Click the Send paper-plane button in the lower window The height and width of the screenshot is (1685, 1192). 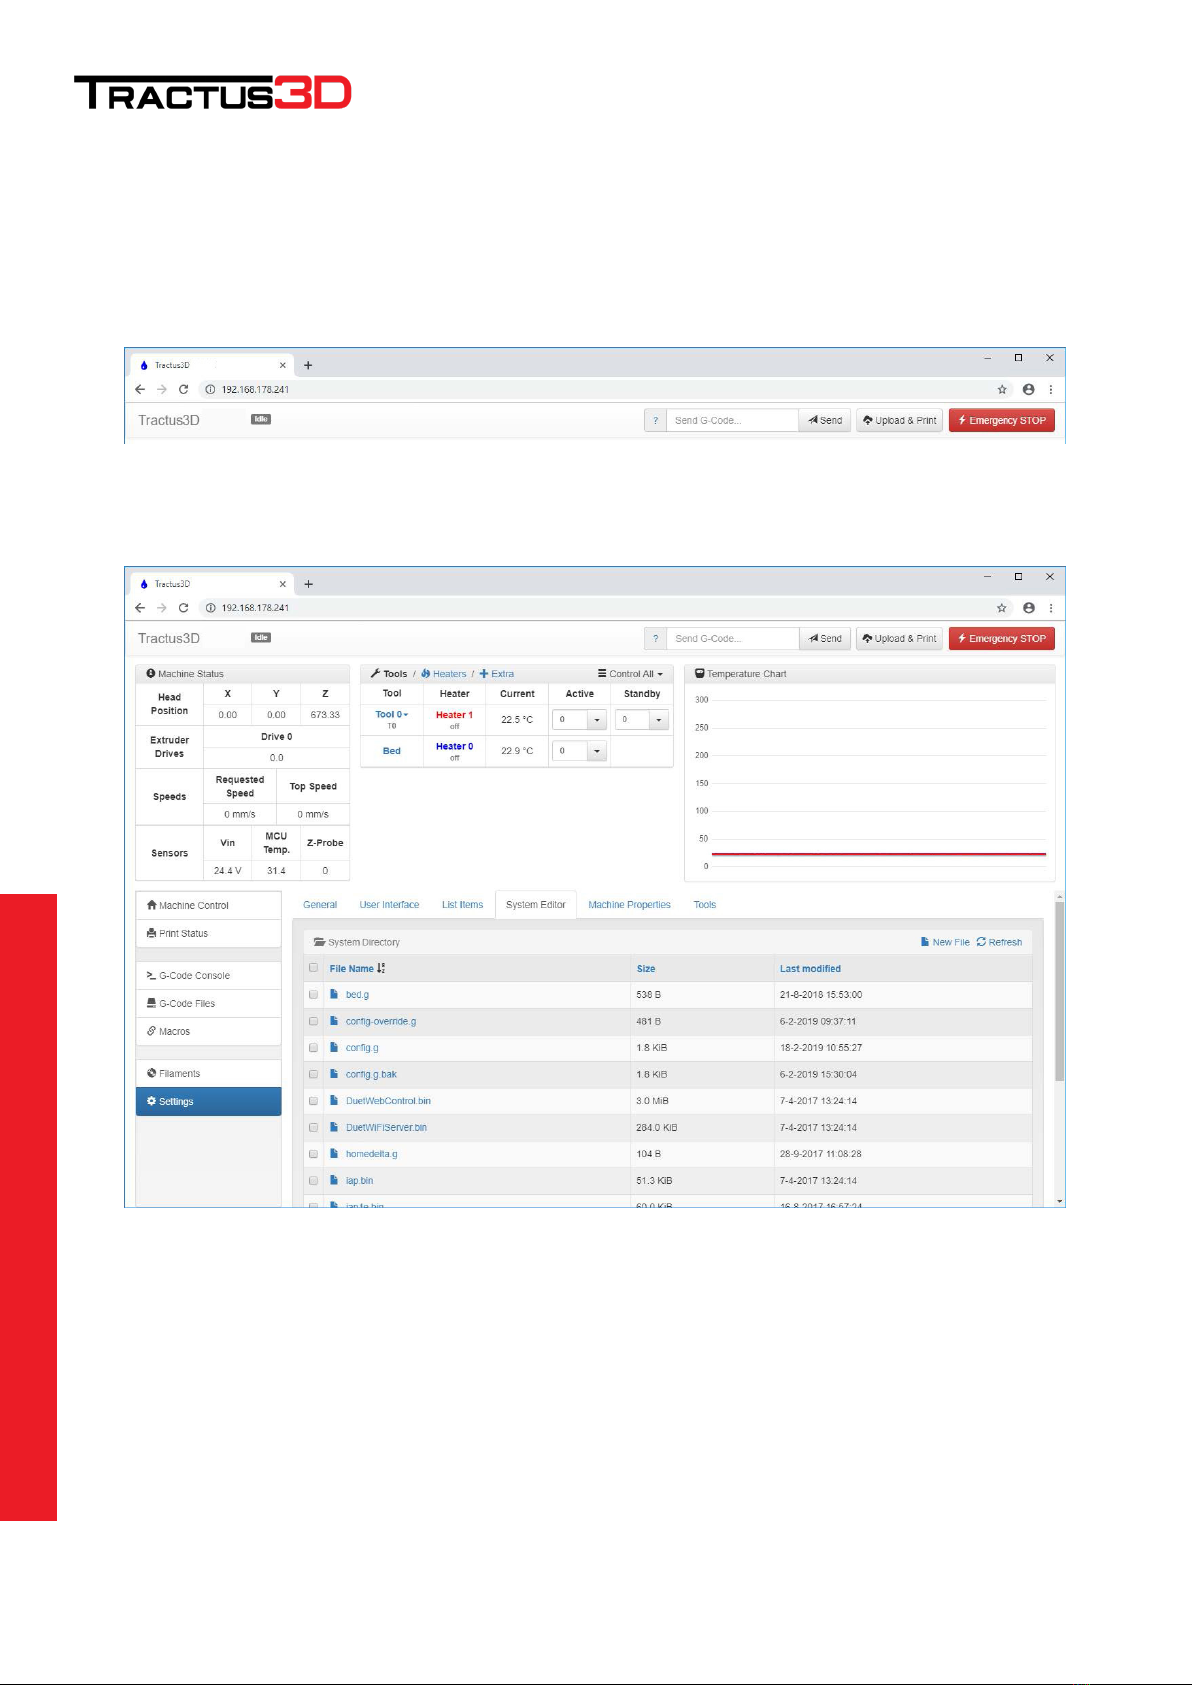click(x=825, y=638)
